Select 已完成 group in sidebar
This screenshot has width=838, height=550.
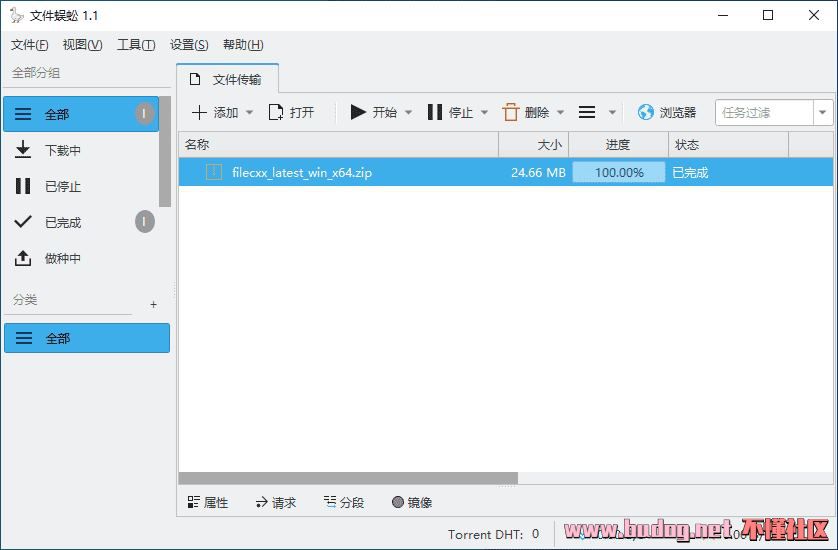tap(62, 223)
